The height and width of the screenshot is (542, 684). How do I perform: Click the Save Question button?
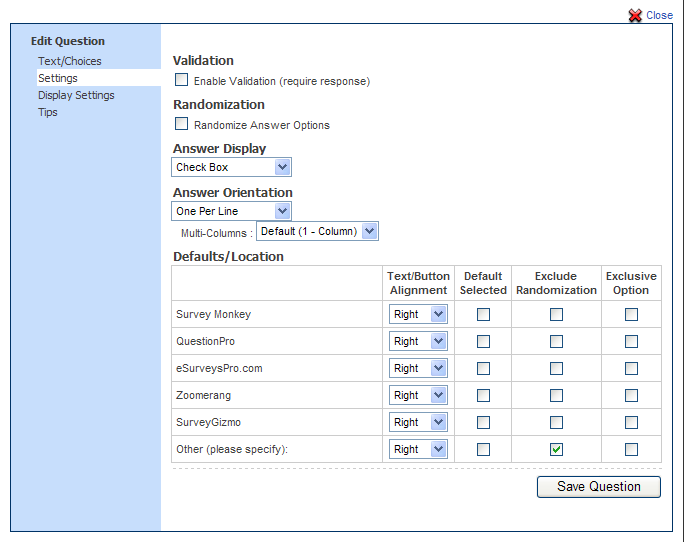coord(599,487)
